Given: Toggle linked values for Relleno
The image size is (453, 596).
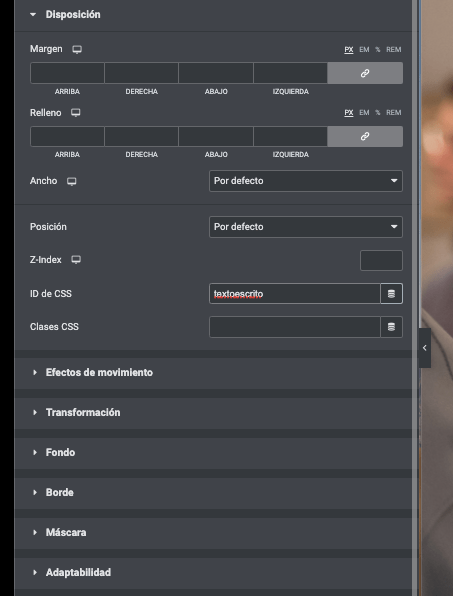Looking at the screenshot, I should point(365,136).
